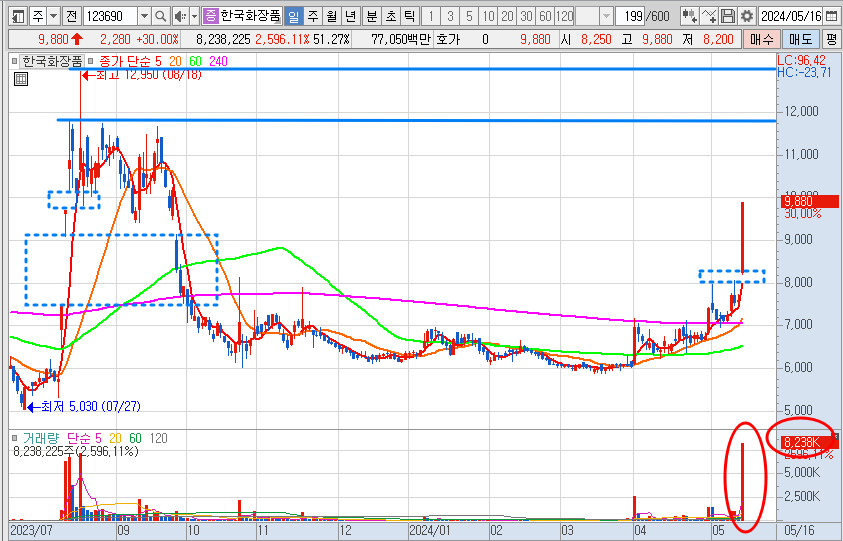Click the candle count field showing 199

631,16
